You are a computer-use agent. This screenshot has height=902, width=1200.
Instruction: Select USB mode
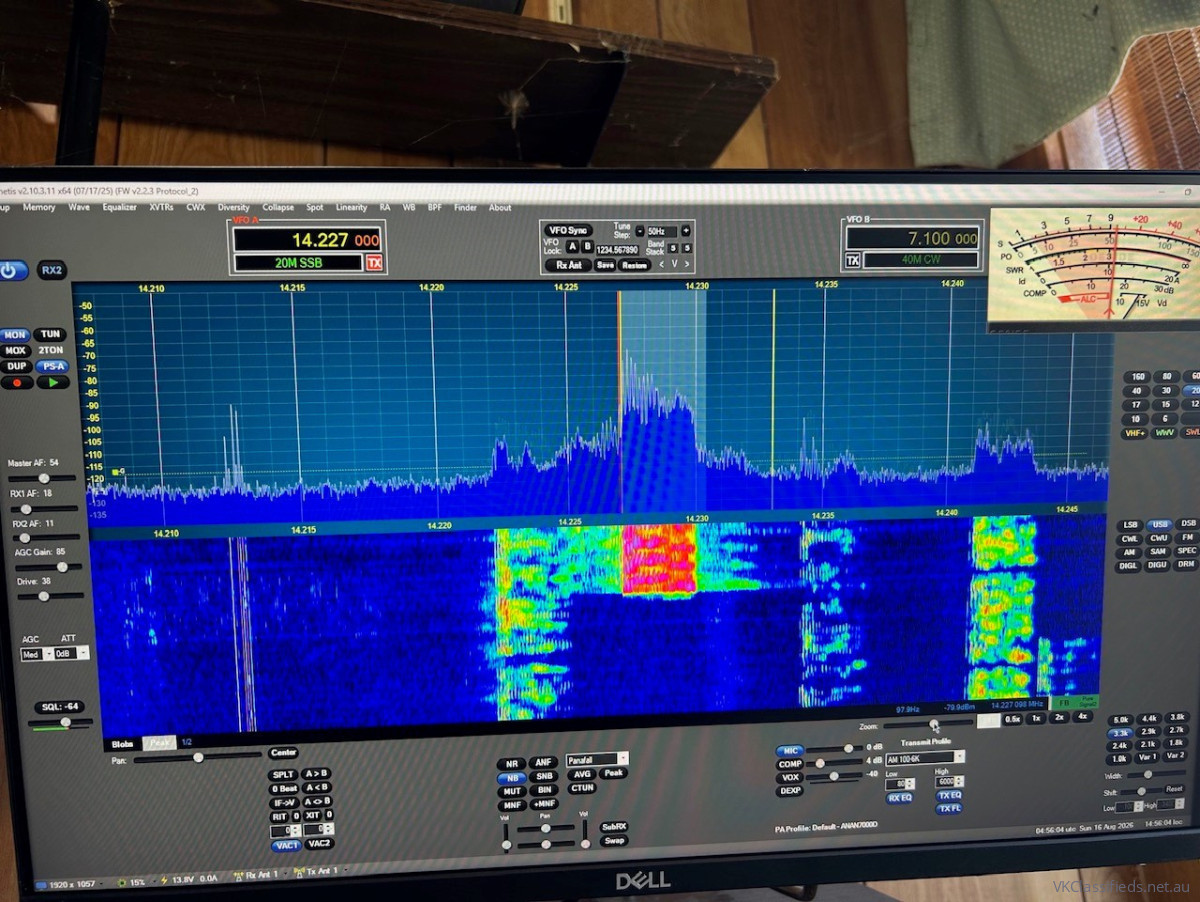point(1160,524)
